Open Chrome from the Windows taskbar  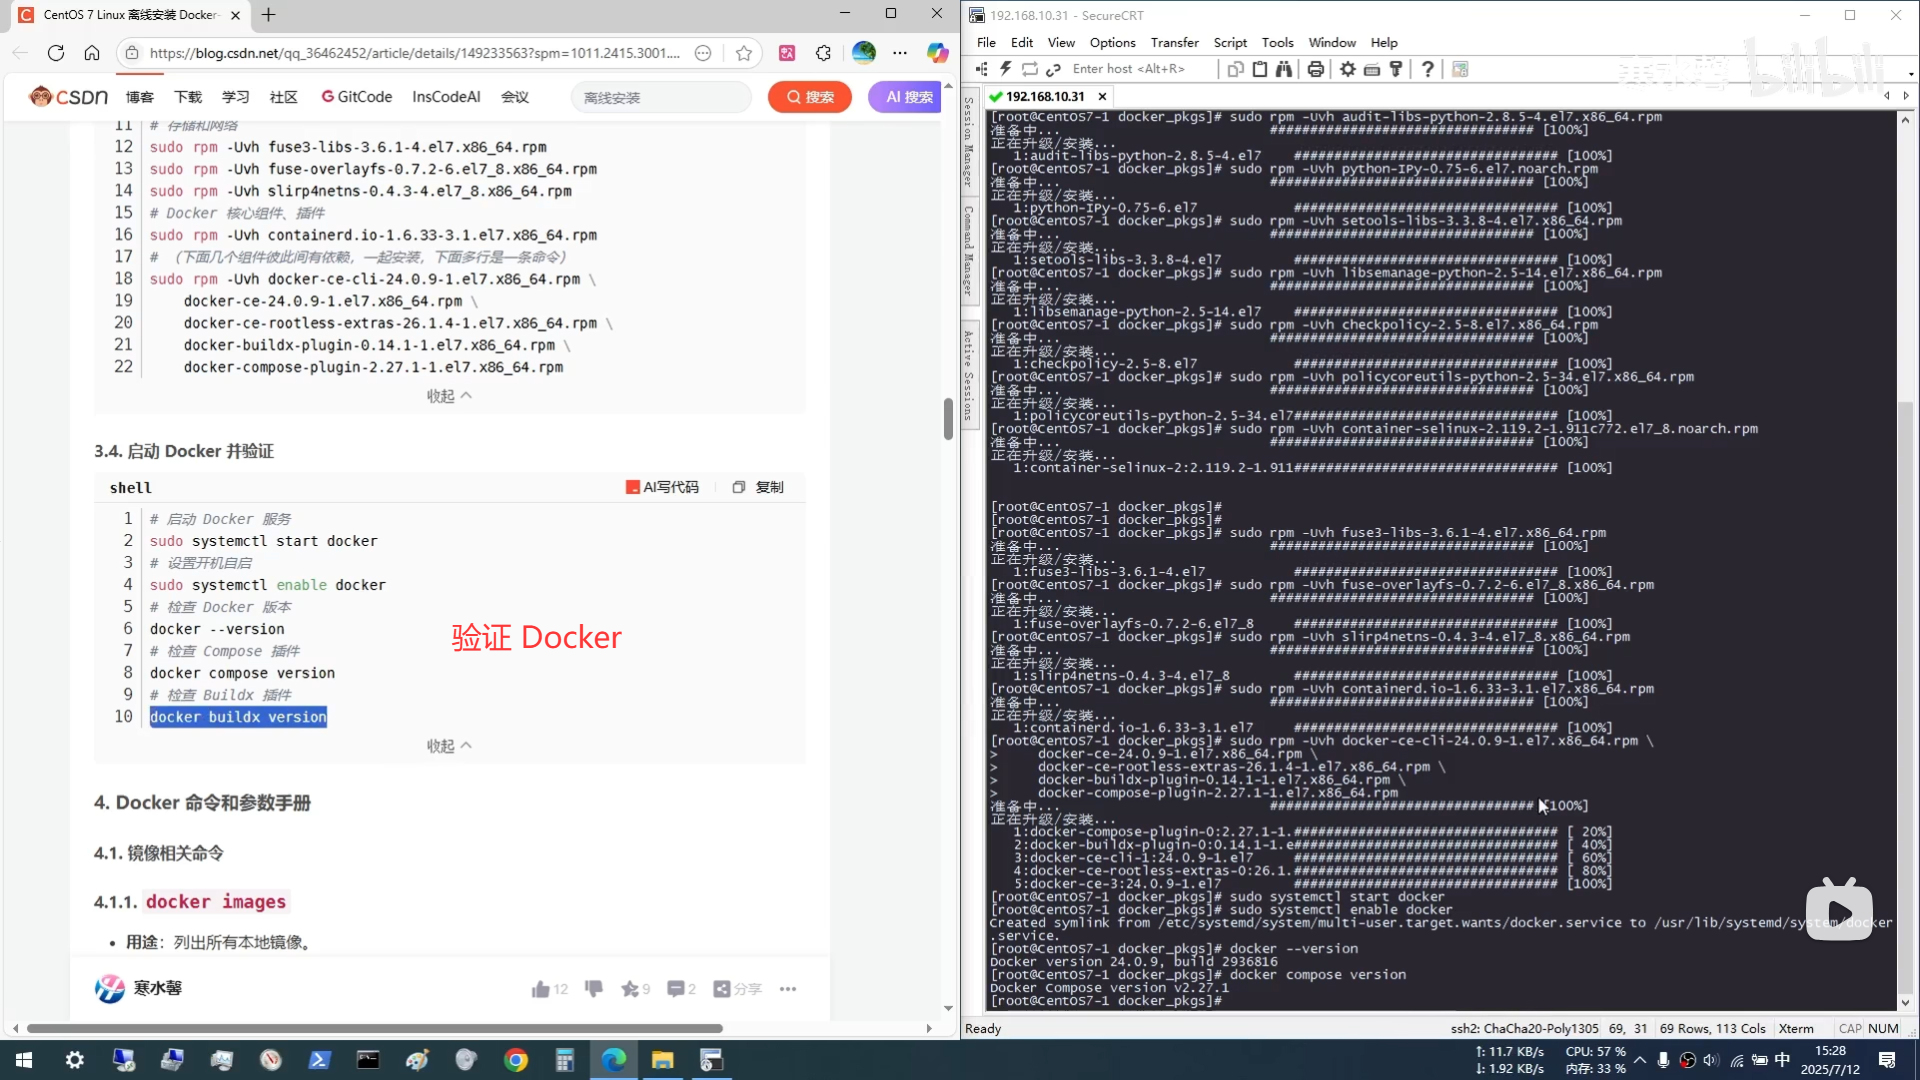(516, 1060)
